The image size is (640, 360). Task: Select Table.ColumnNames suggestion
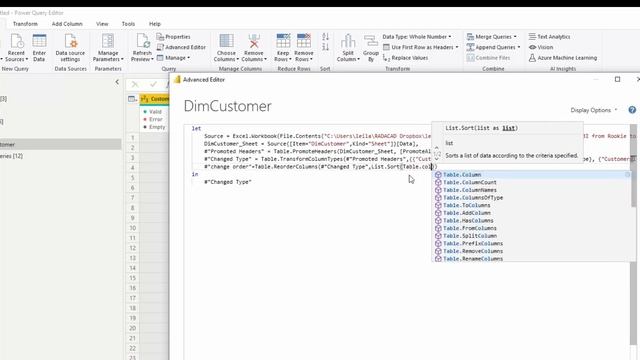pos(531,190)
